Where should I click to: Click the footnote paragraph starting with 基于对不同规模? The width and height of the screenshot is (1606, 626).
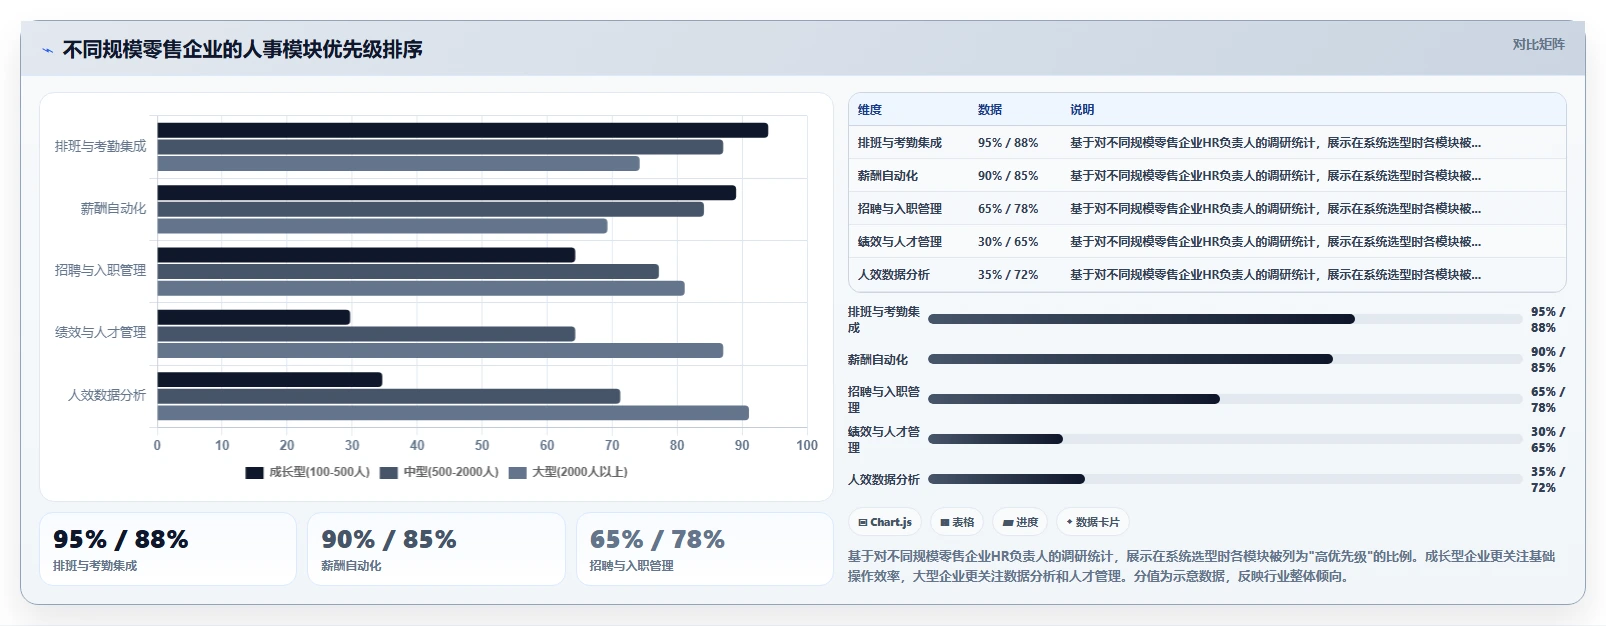pos(1202,566)
